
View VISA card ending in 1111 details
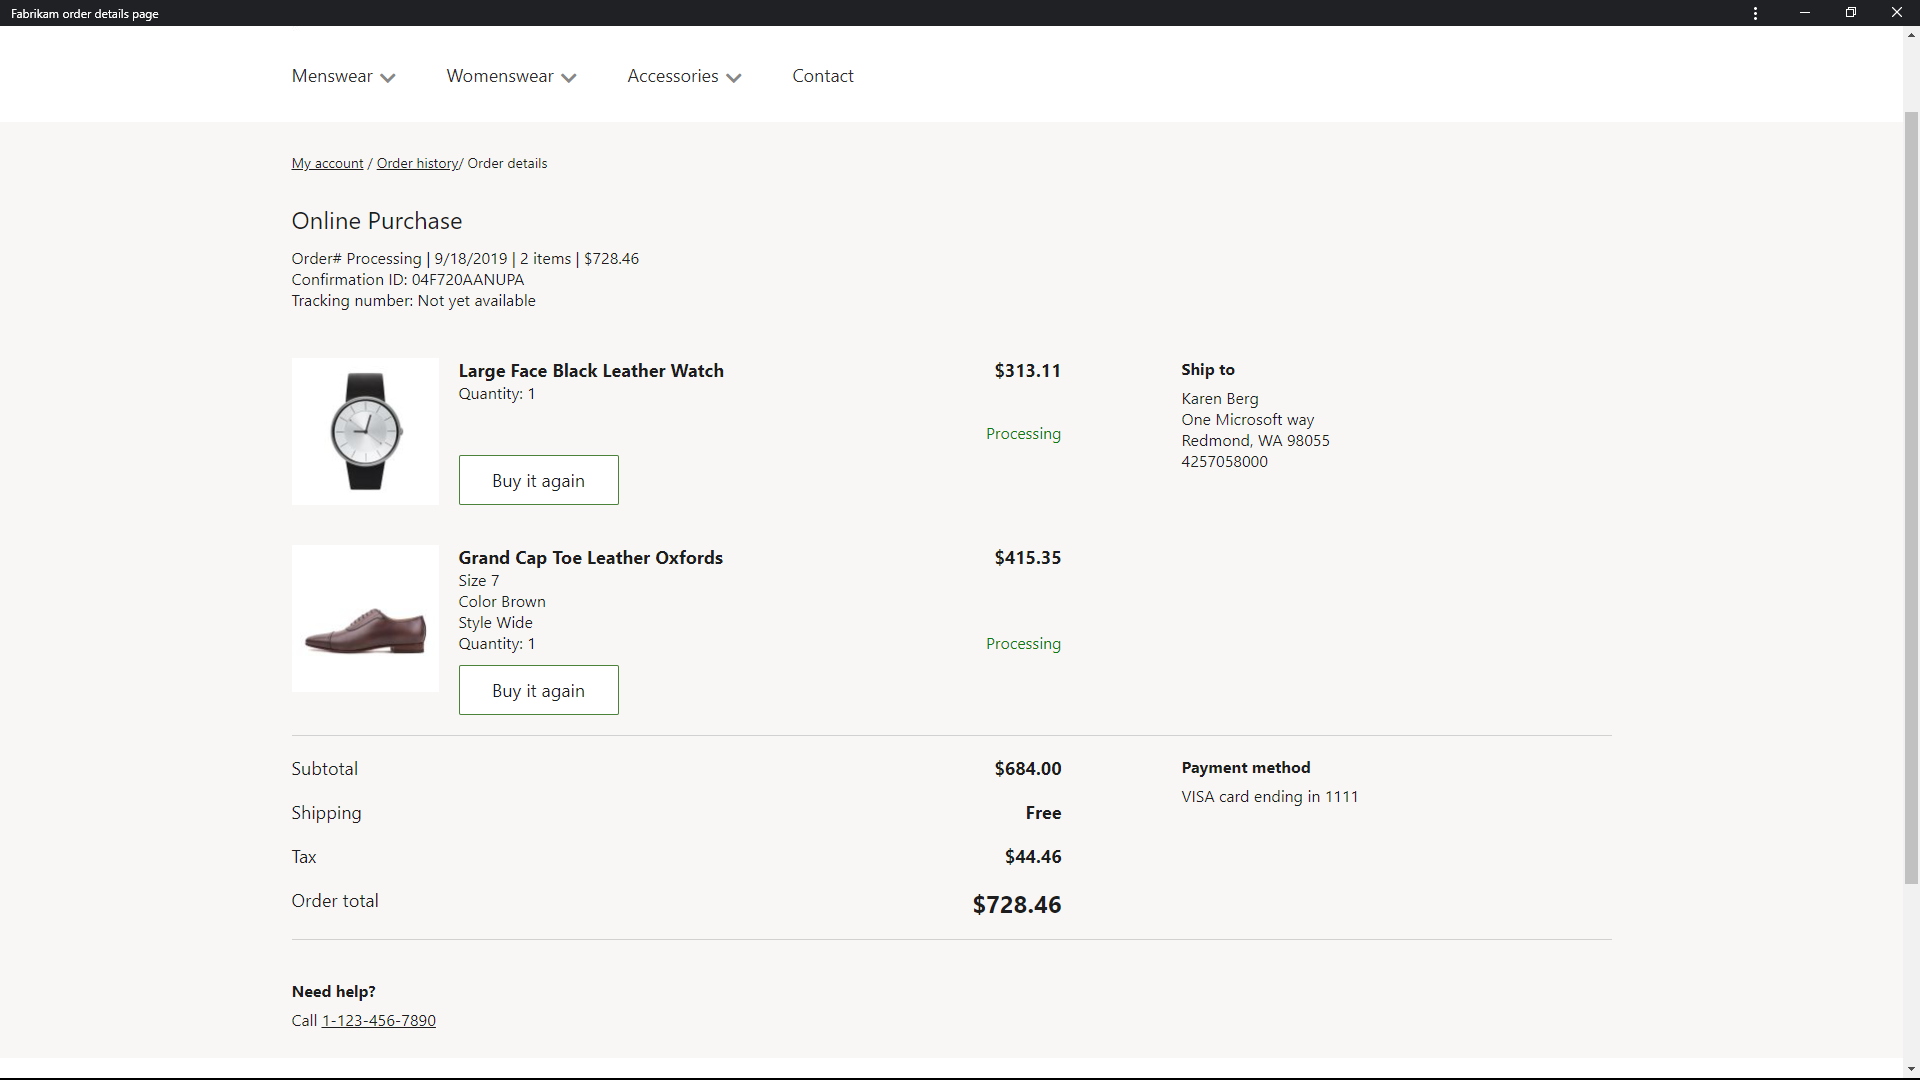click(x=1270, y=795)
